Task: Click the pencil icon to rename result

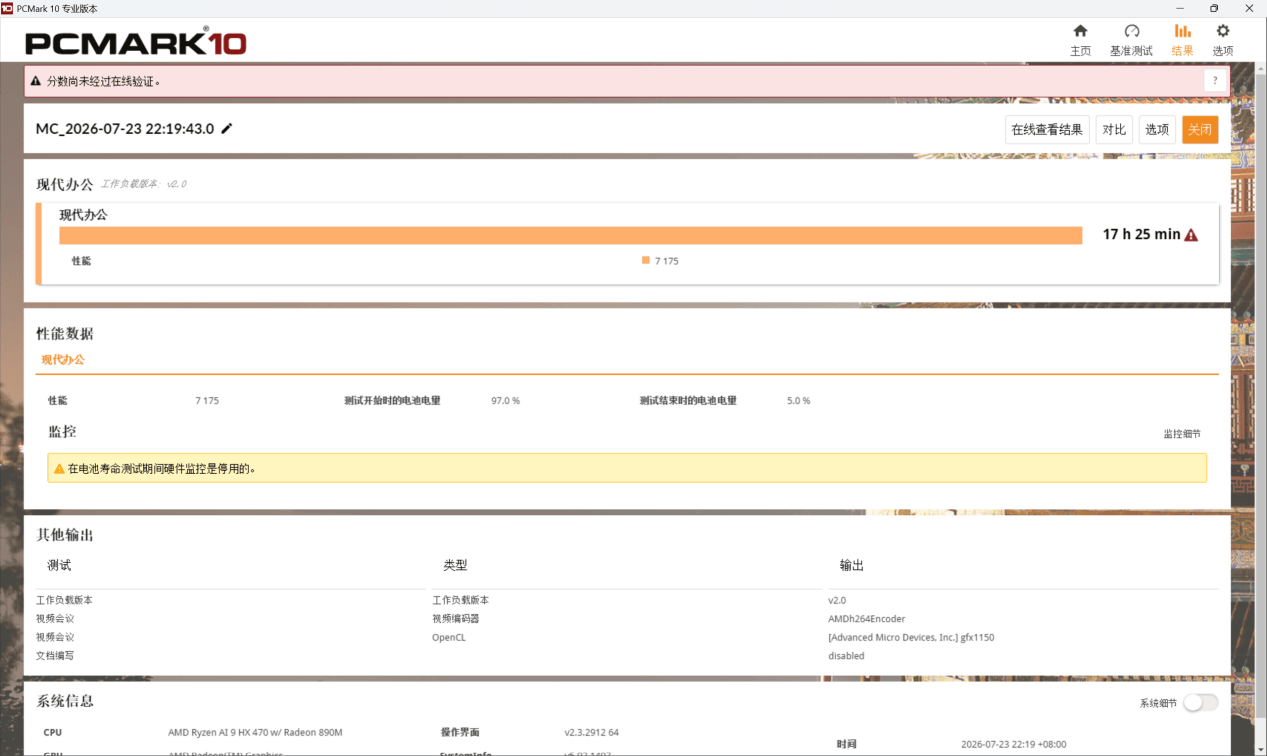Action: pos(227,129)
